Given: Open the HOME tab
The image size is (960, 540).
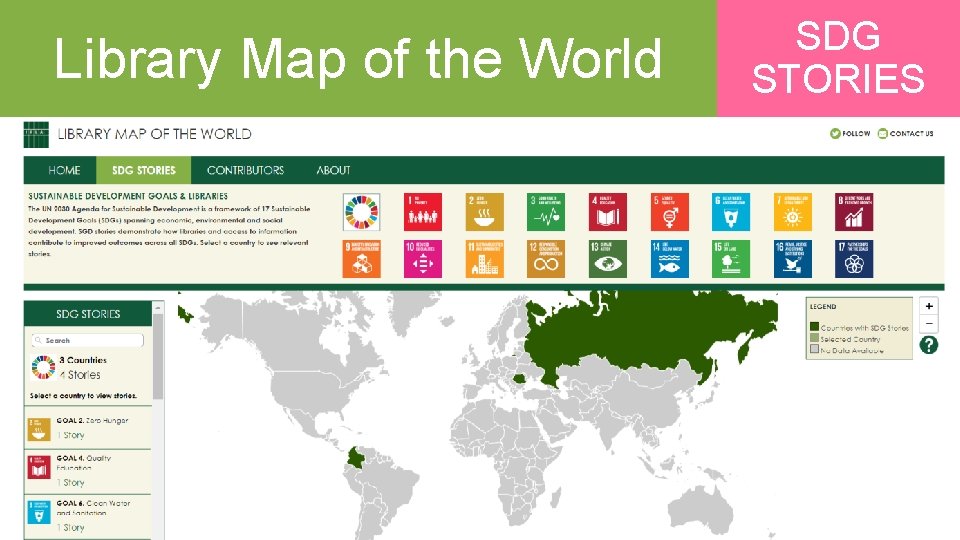Looking at the screenshot, I should coord(64,170).
